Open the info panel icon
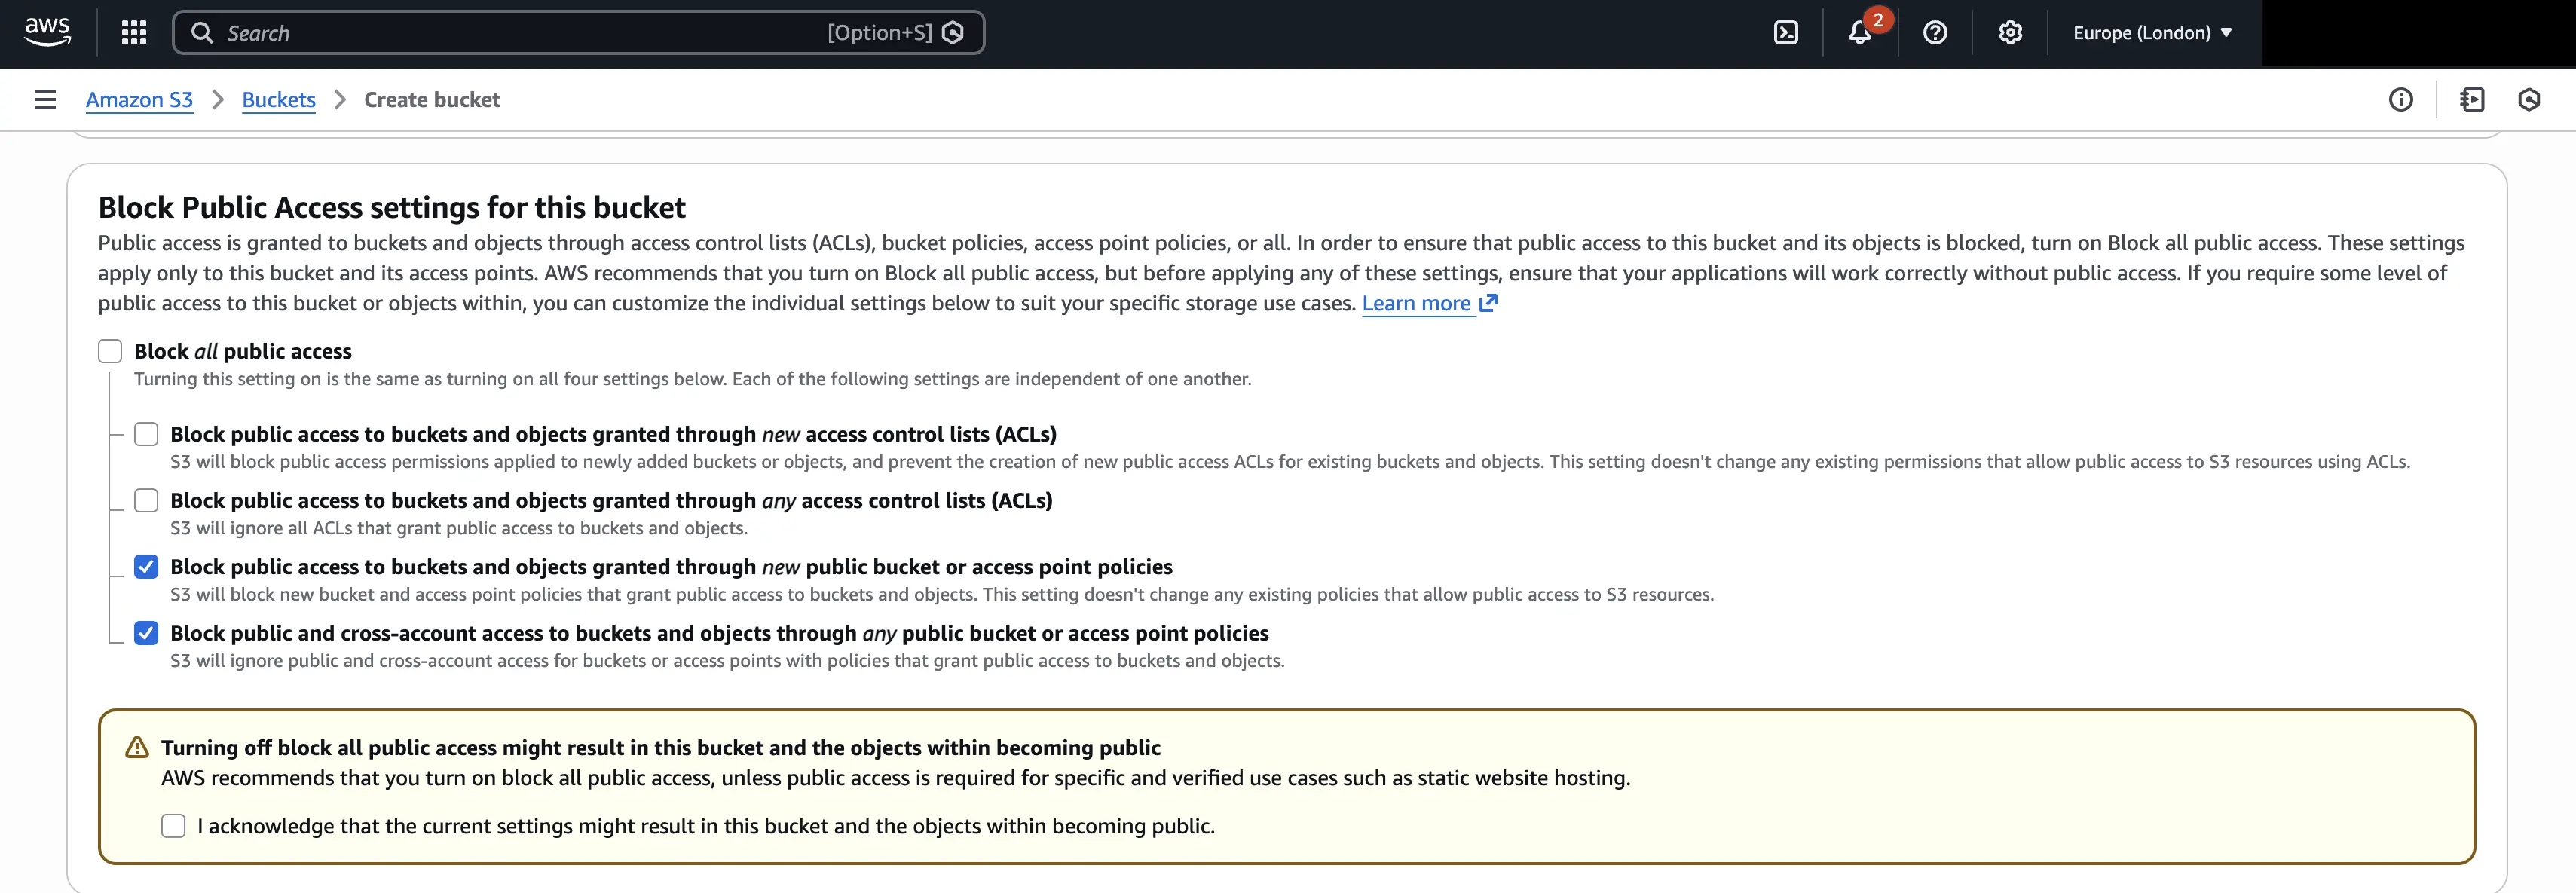 (x=2401, y=99)
